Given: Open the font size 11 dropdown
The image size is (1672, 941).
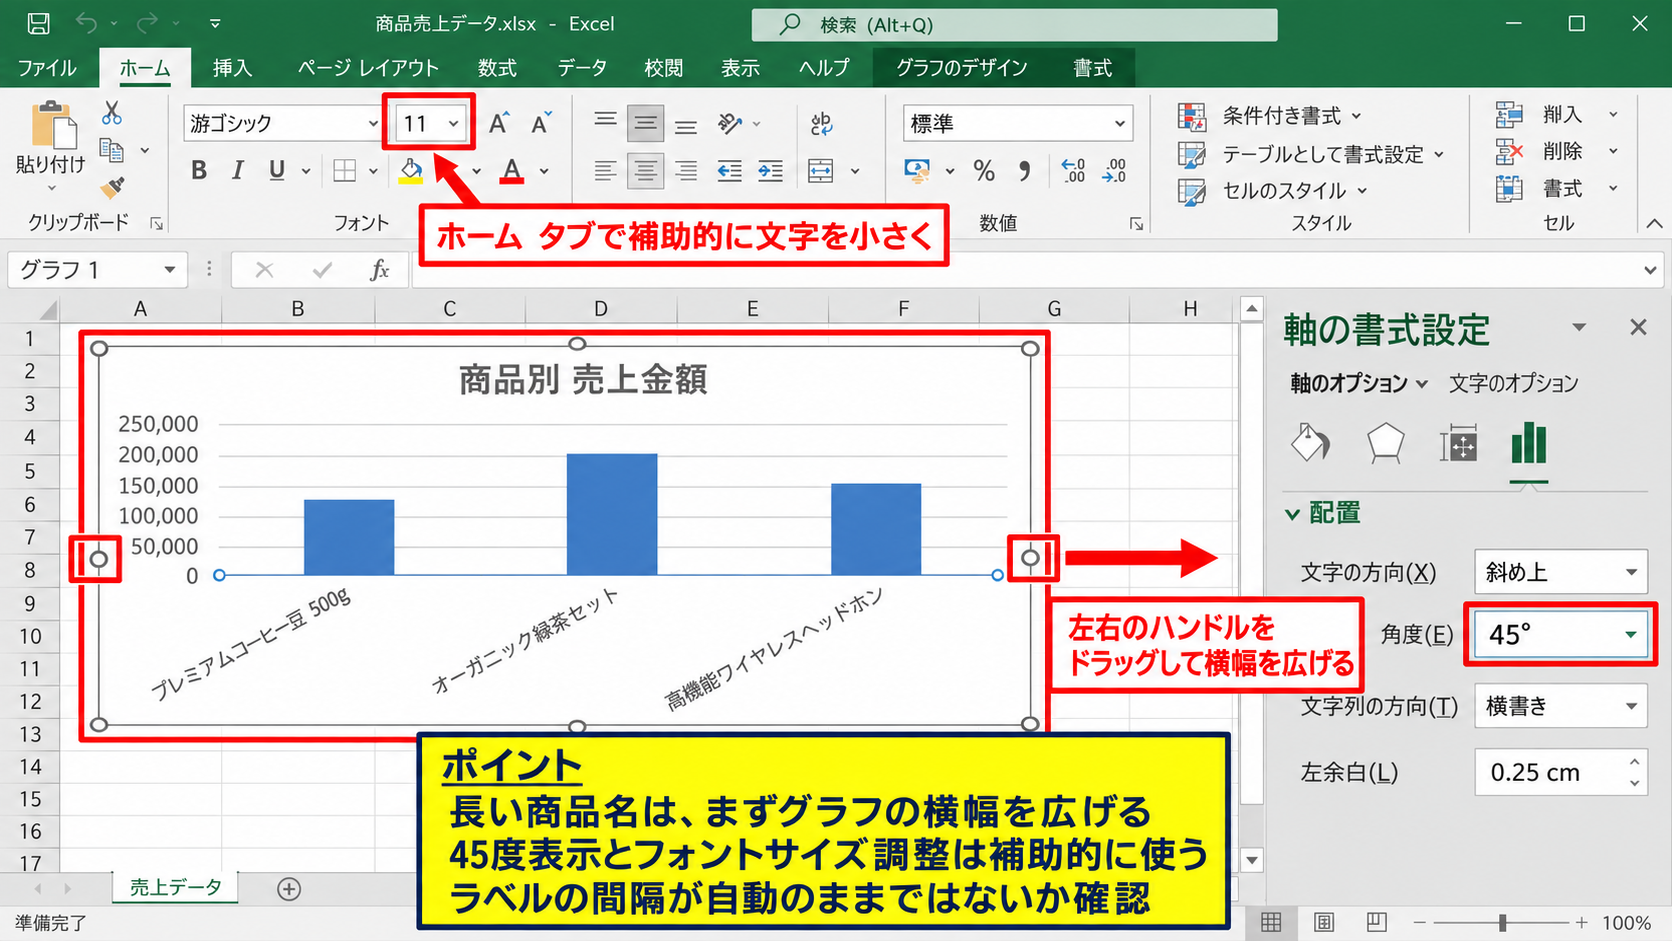Looking at the screenshot, I should point(454,124).
